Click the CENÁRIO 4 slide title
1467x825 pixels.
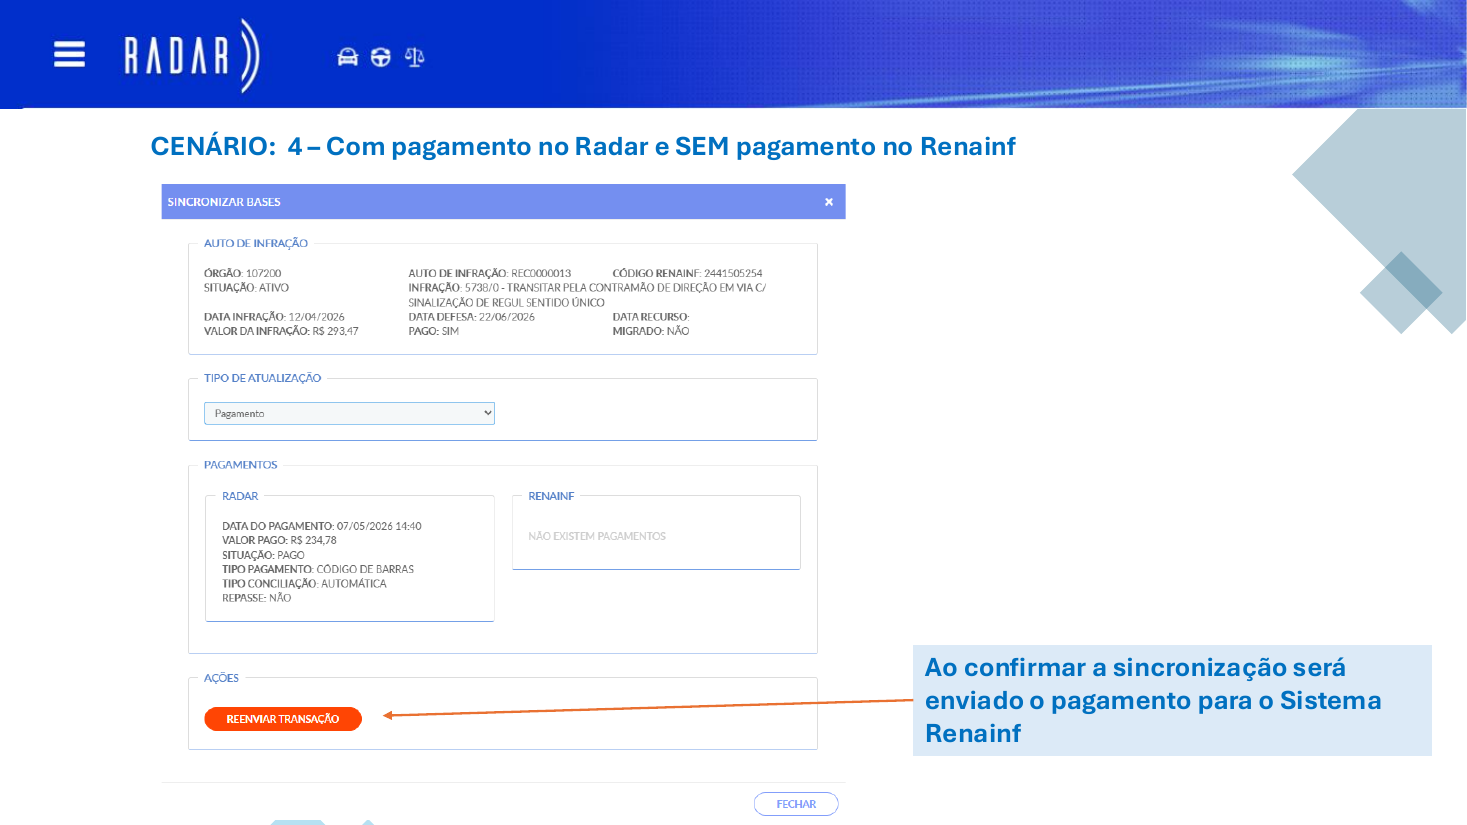(x=583, y=146)
